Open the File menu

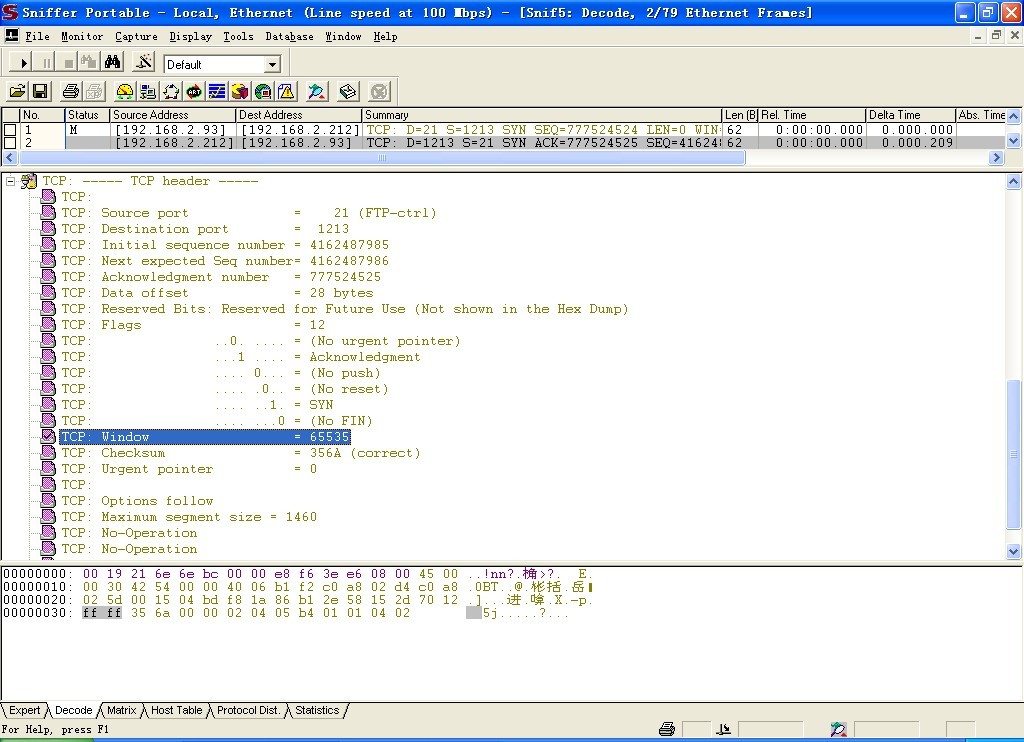pos(37,37)
